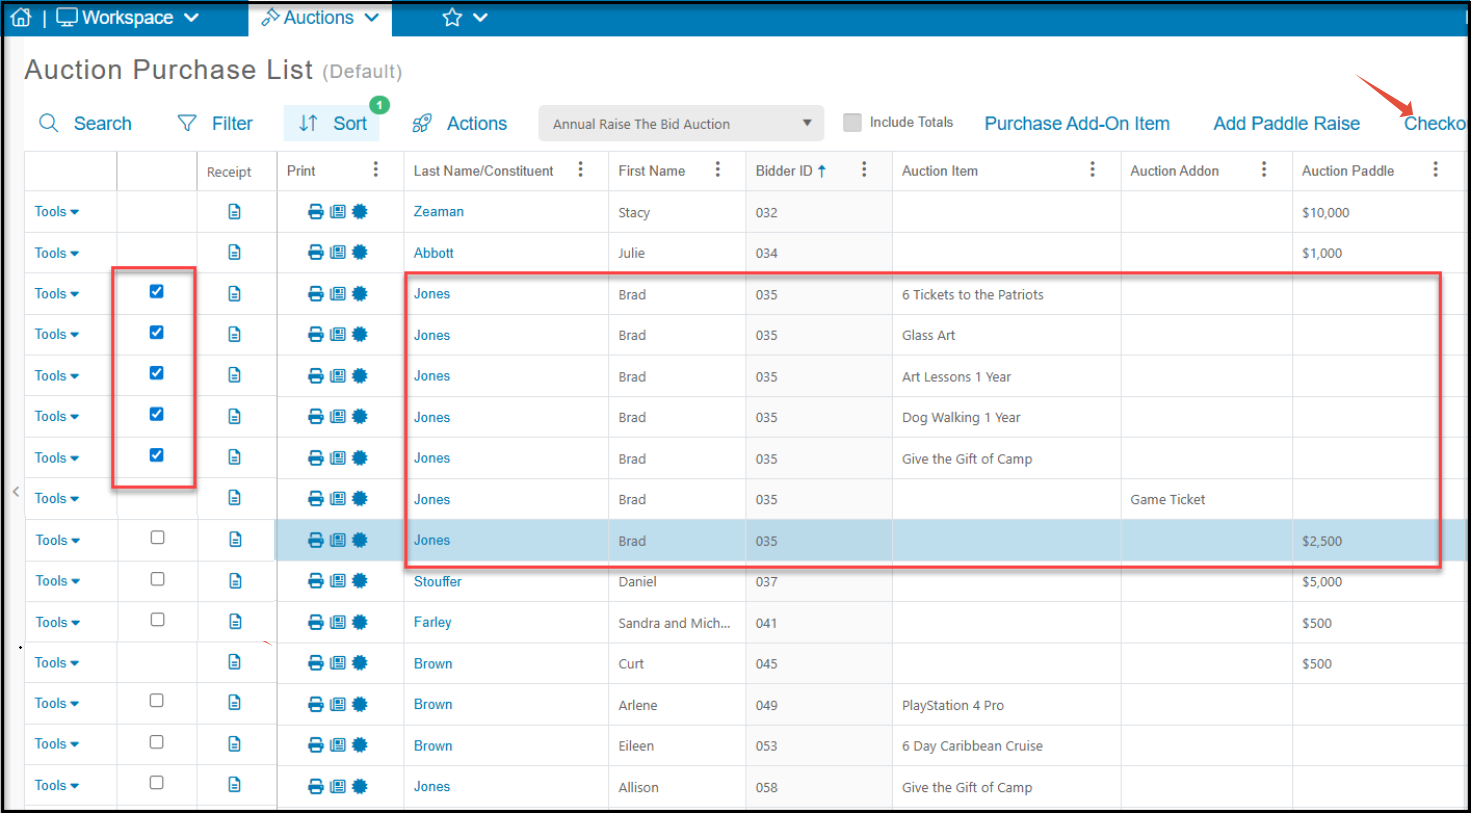Viewport: 1471px width, 813px height.
Task: Check the Stouffer row checkbox
Action: (x=157, y=579)
